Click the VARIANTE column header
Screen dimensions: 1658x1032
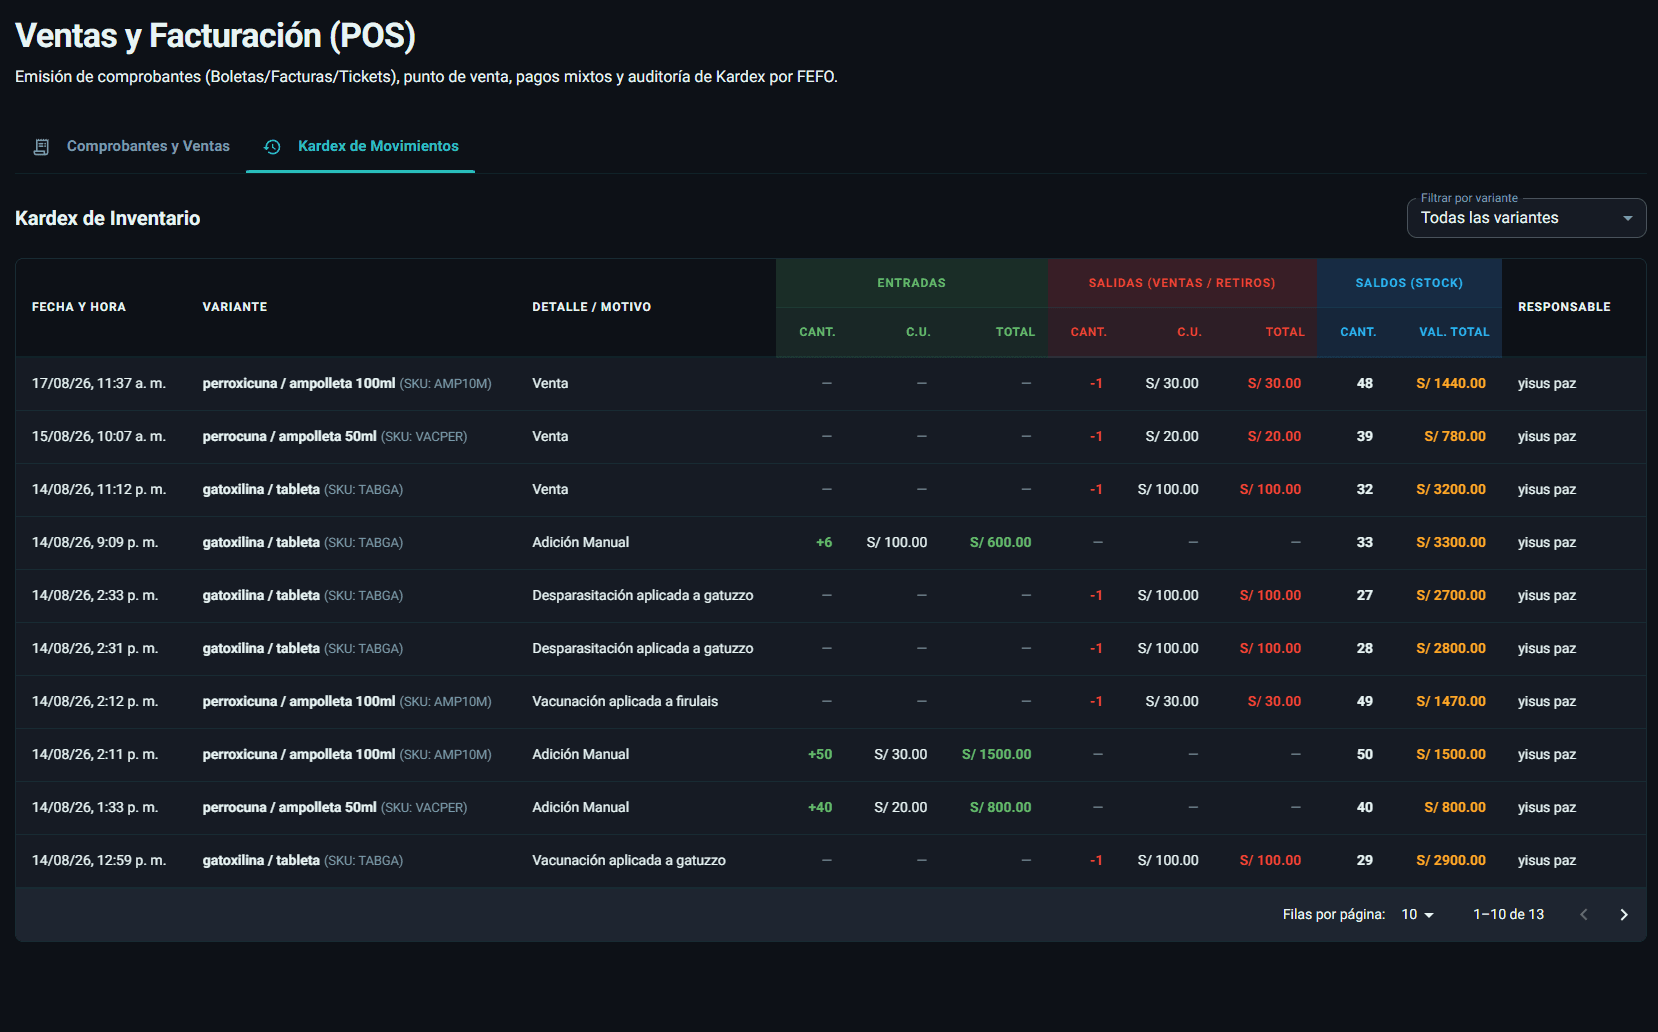235,307
